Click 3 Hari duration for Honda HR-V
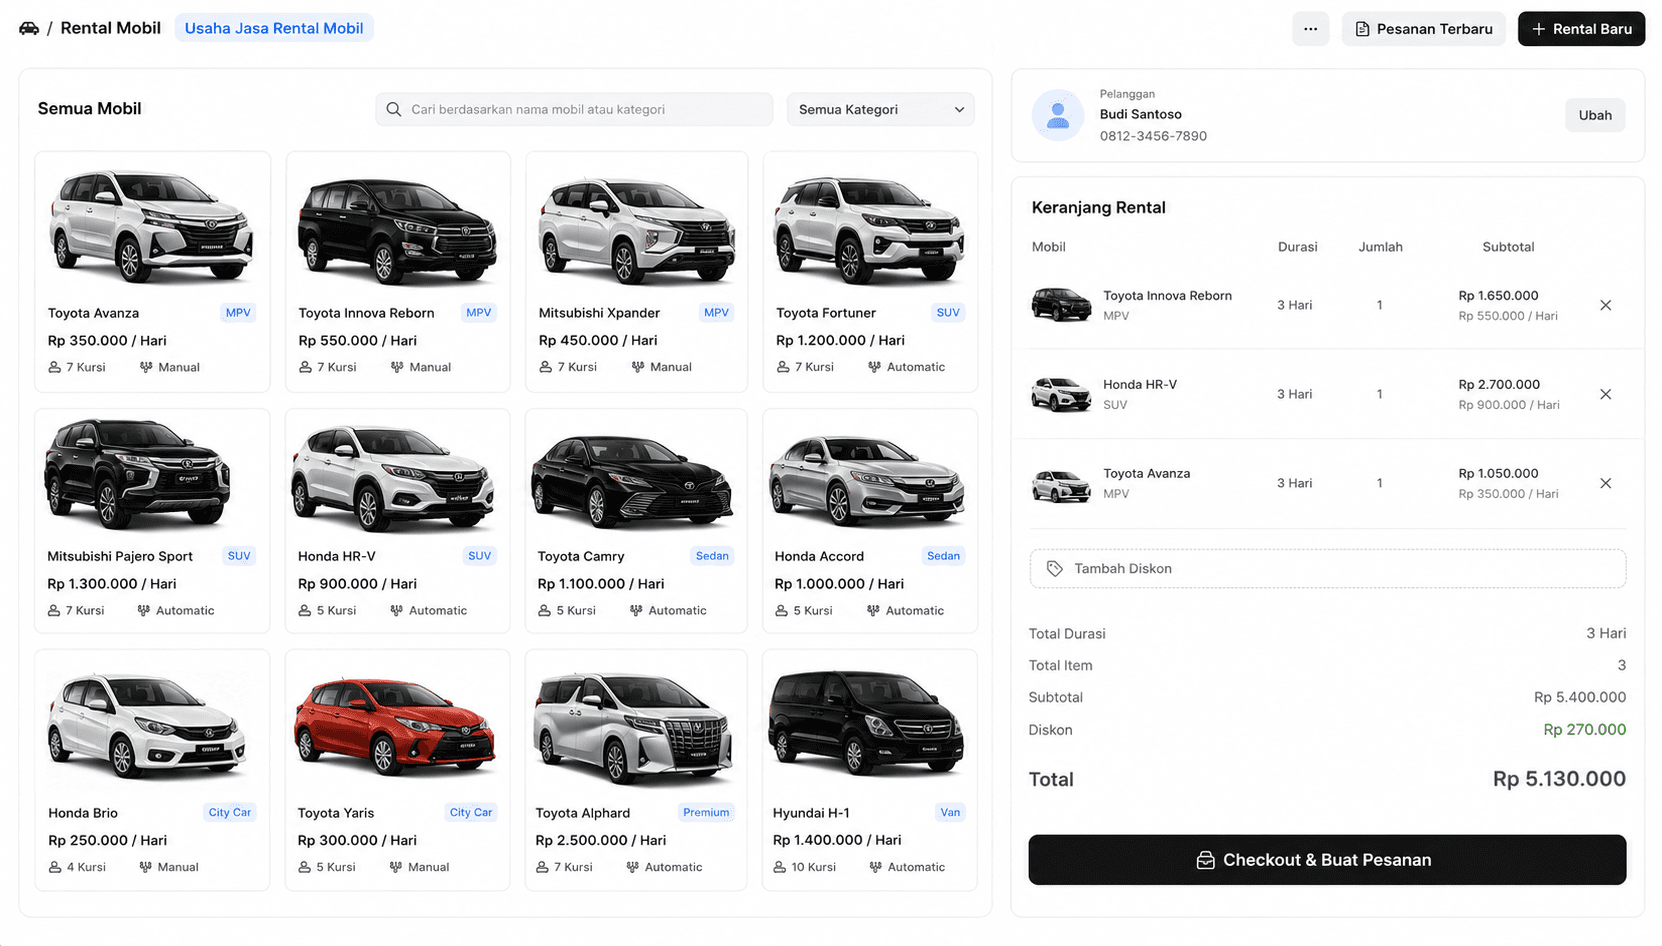Viewport: 1662px width, 946px height. (x=1294, y=394)
